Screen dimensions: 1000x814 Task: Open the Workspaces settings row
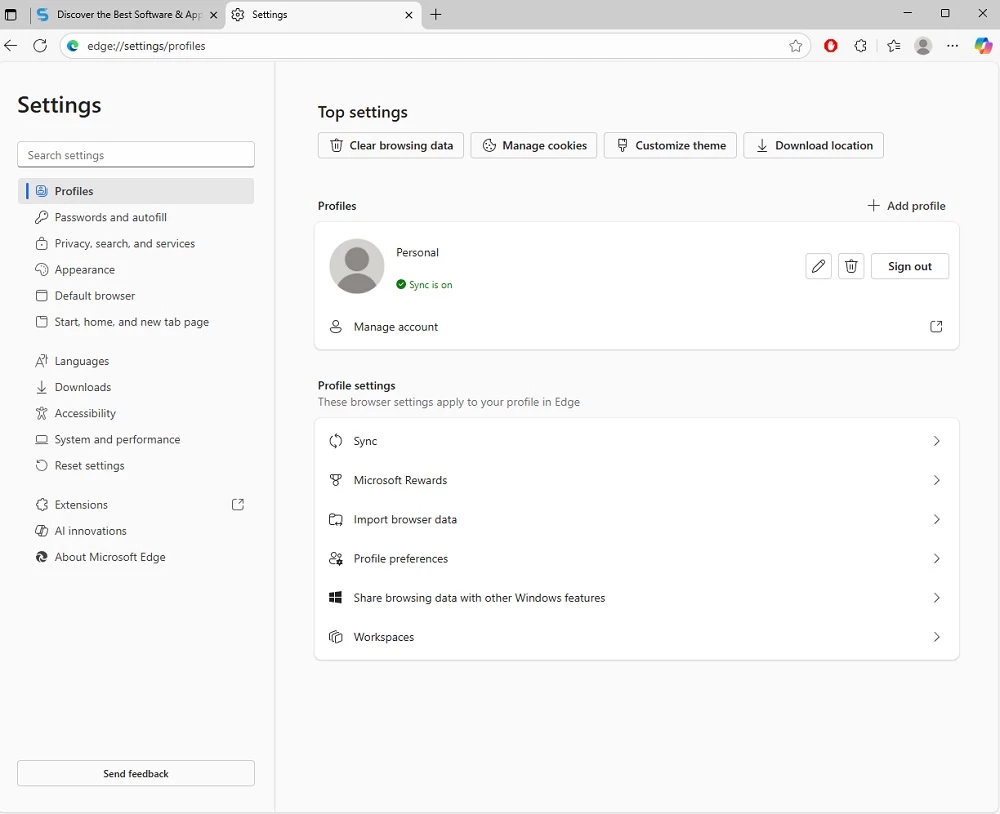pyautogui.click(x=636, y=637)
